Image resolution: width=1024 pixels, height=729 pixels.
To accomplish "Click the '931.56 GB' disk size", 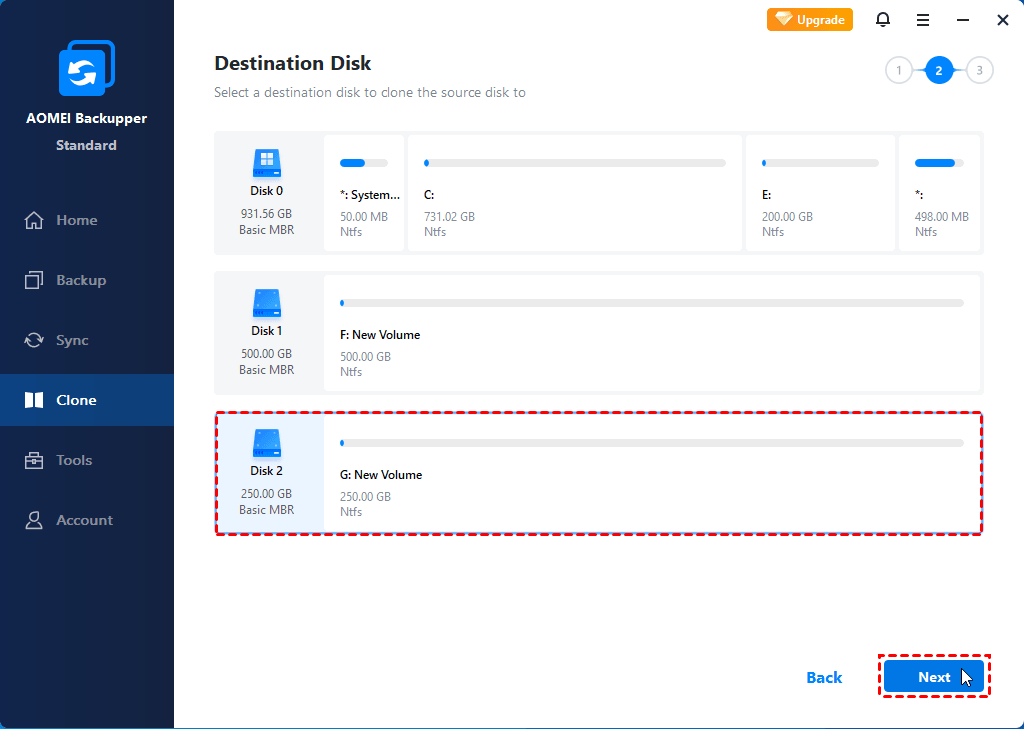I will 266,214.
